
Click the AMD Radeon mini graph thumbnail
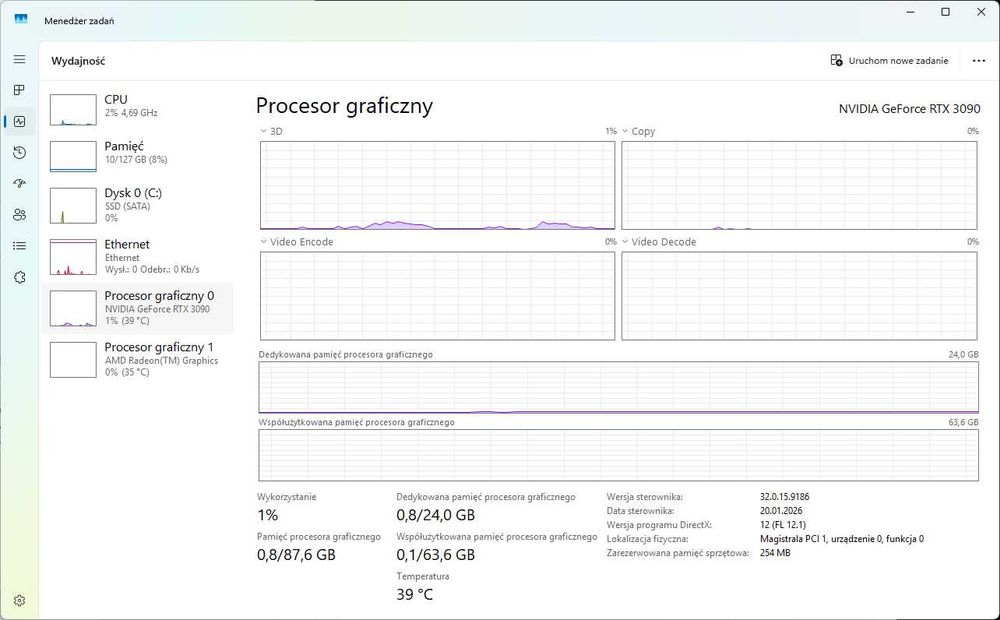click(73, 360)
